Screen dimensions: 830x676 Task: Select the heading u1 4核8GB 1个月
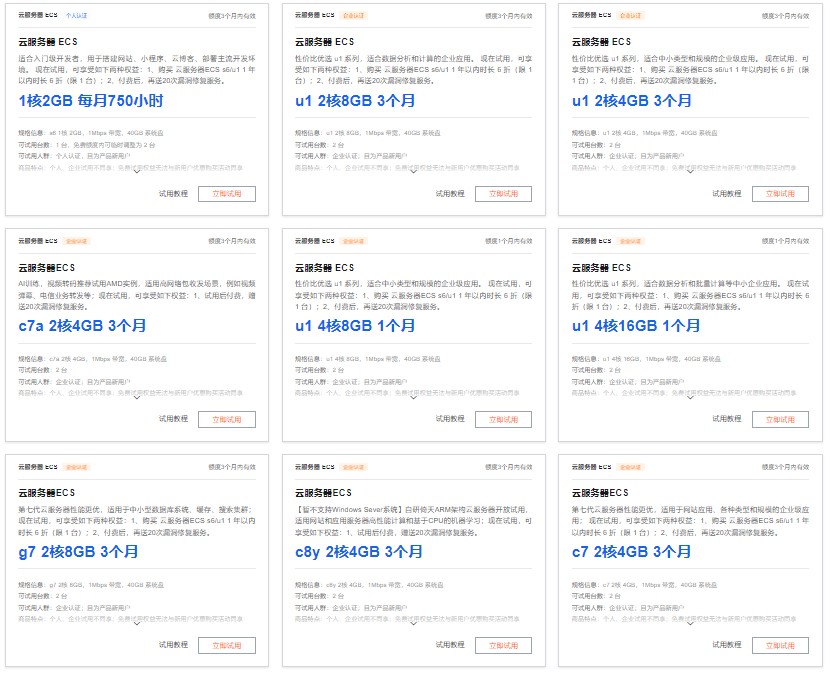click(x=355, y=326)
